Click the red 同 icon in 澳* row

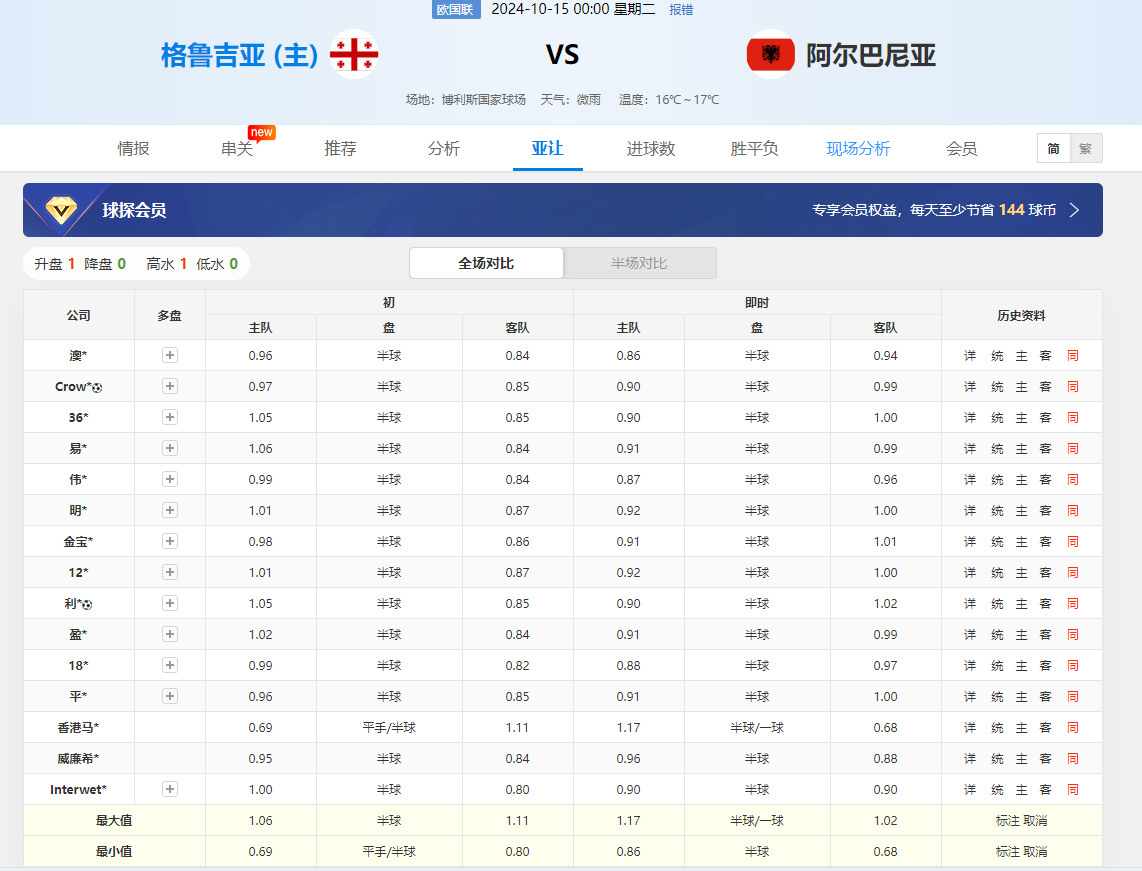(1073, 356)
